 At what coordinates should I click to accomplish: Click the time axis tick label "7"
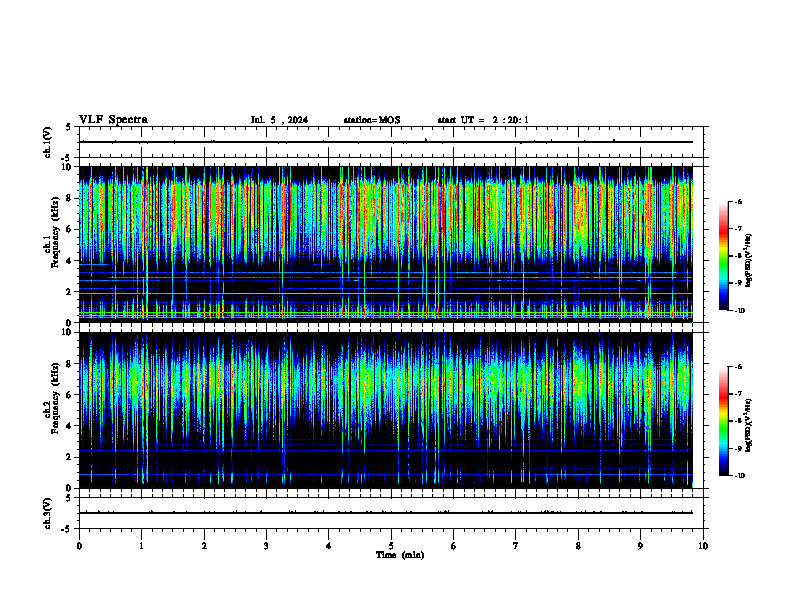(516, 546)
